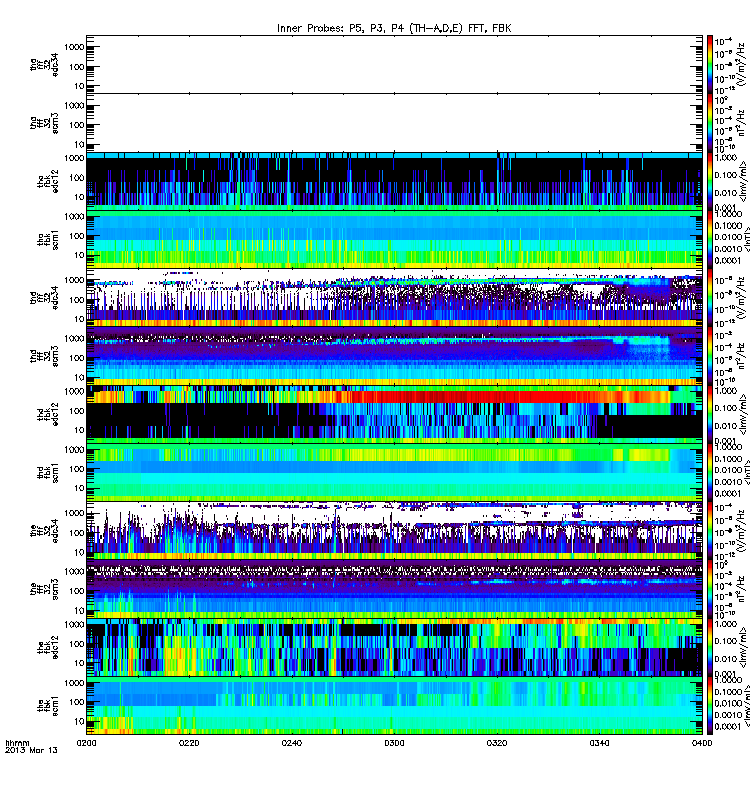Click the color bar beside tha fff edc34 panel
The height and width of the screenshot is (800, 750).
click(710, 64)
